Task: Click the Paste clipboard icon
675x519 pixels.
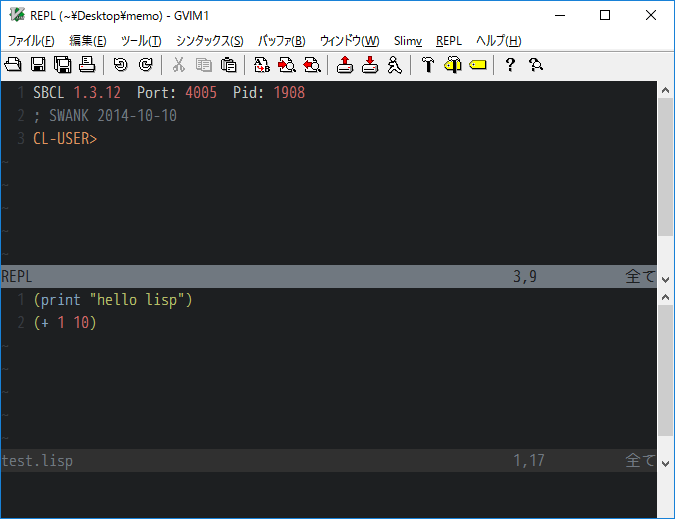Action: pyautogui.click(x=229, y=65)
